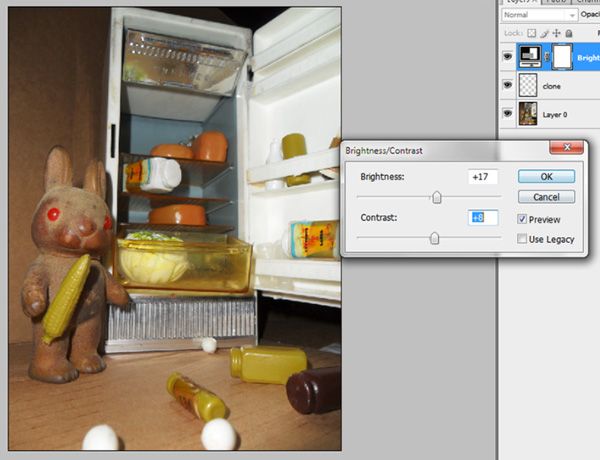Switch to the Layers tab
The image size is (600, 460).
(521, 2)
